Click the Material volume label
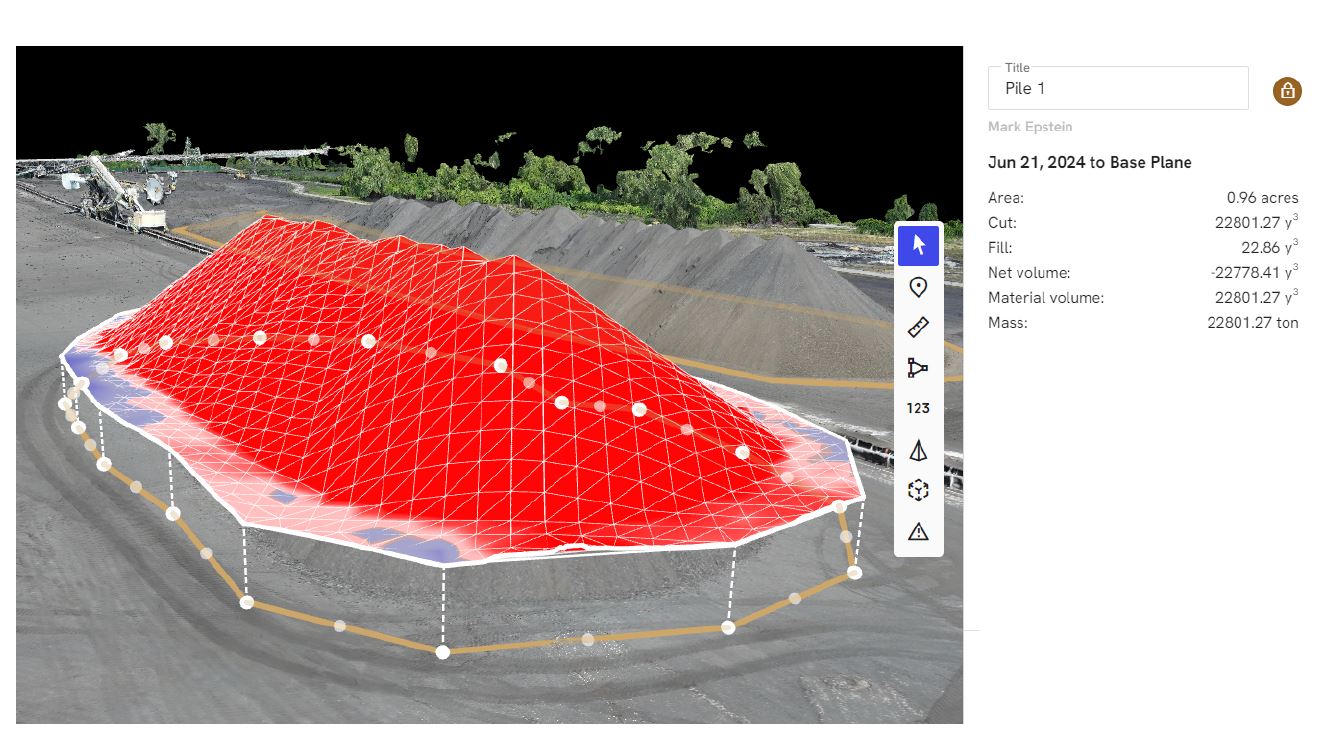The image size is (1321, 749). pyautogui.click(x=1045, y=298)
